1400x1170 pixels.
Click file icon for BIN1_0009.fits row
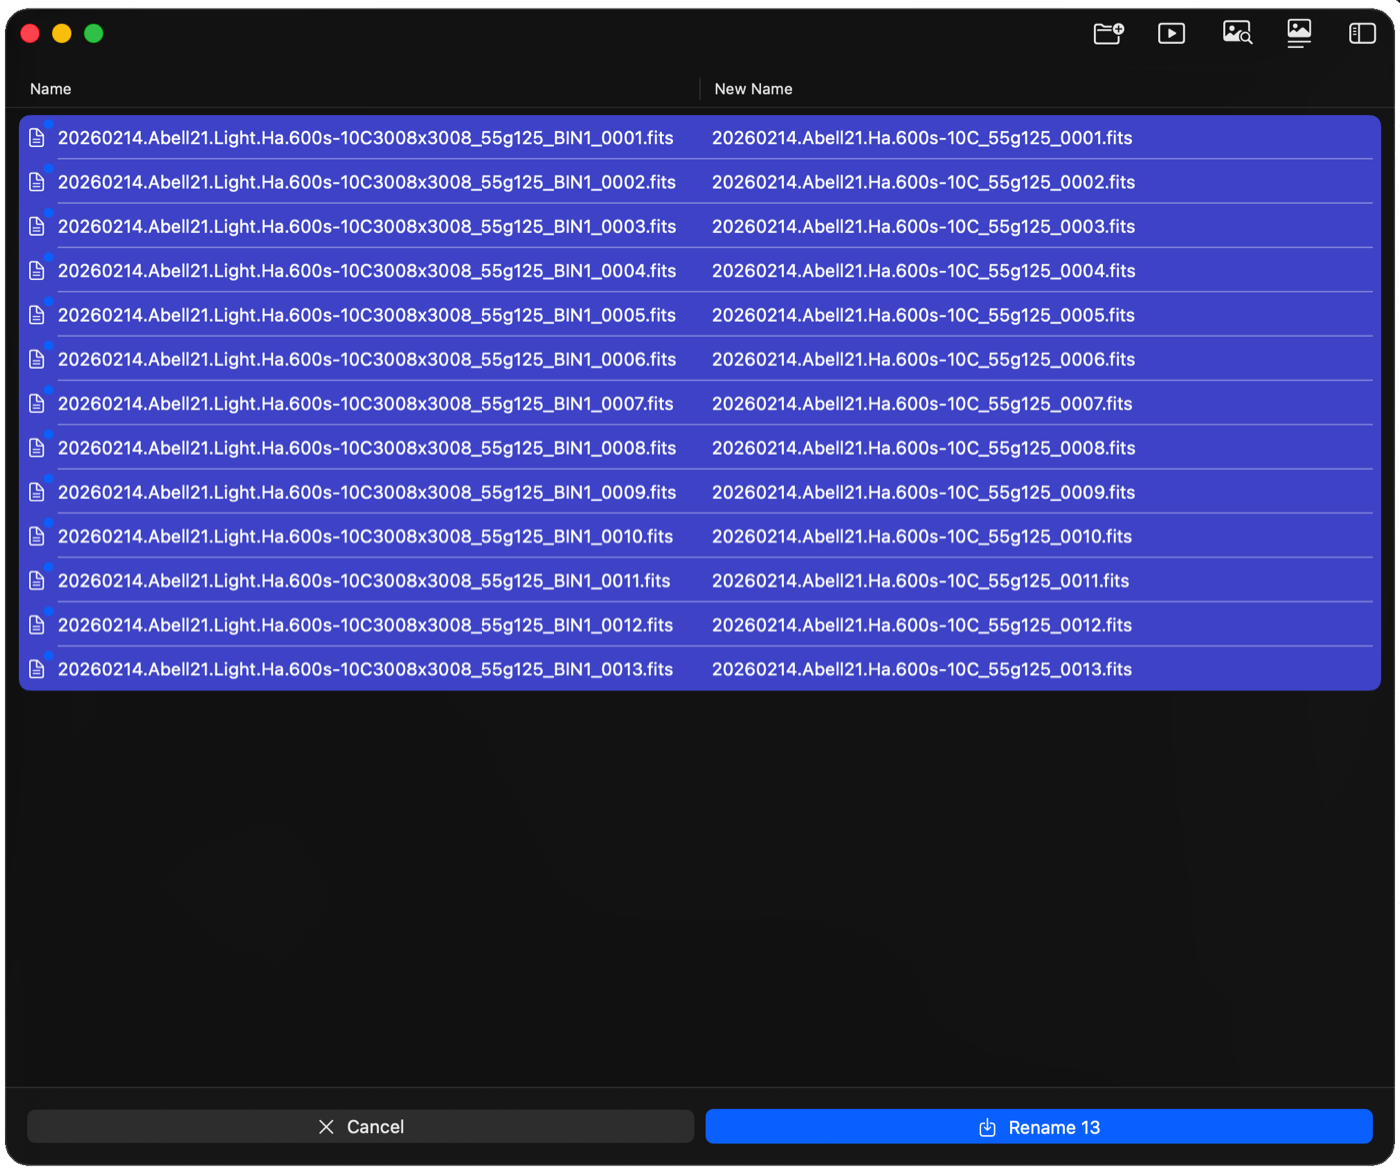pyautogui.click(x=37, y=492)
